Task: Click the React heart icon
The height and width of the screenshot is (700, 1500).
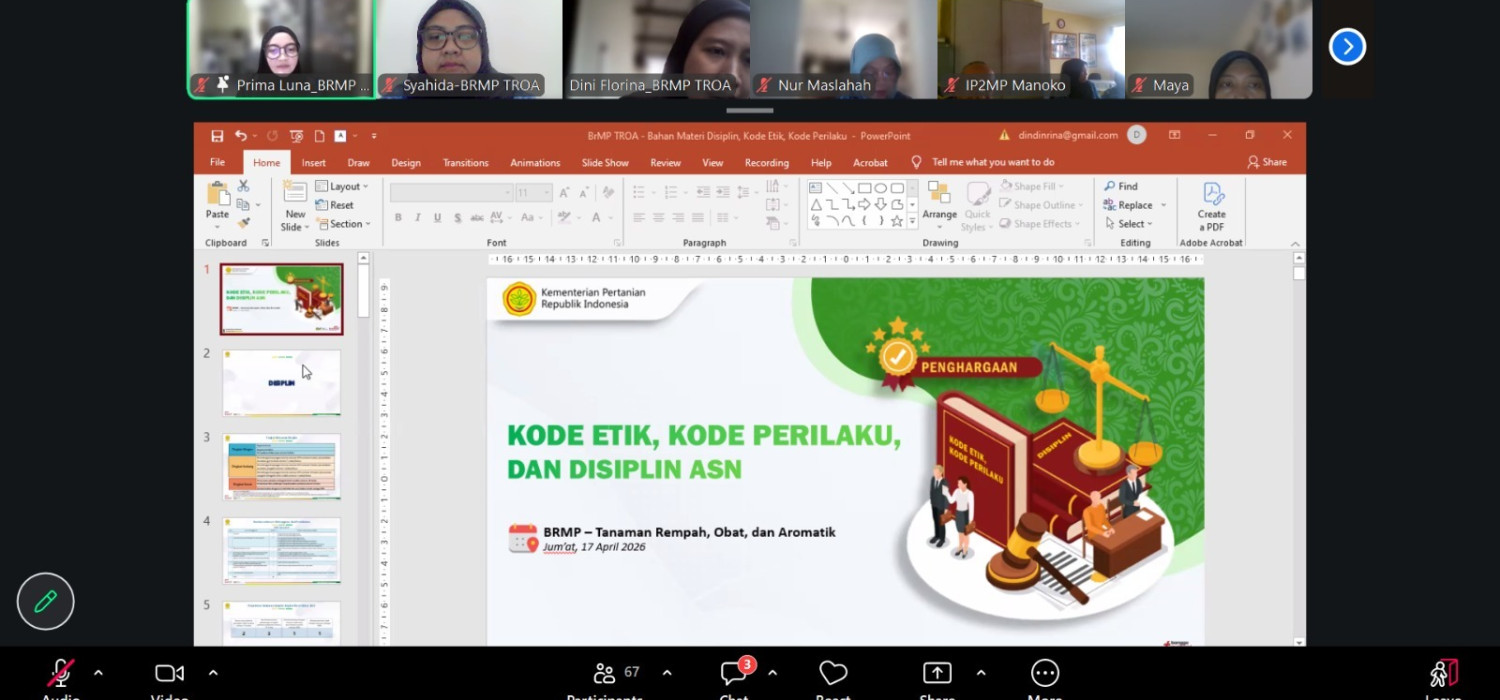Action: point(833,673)
